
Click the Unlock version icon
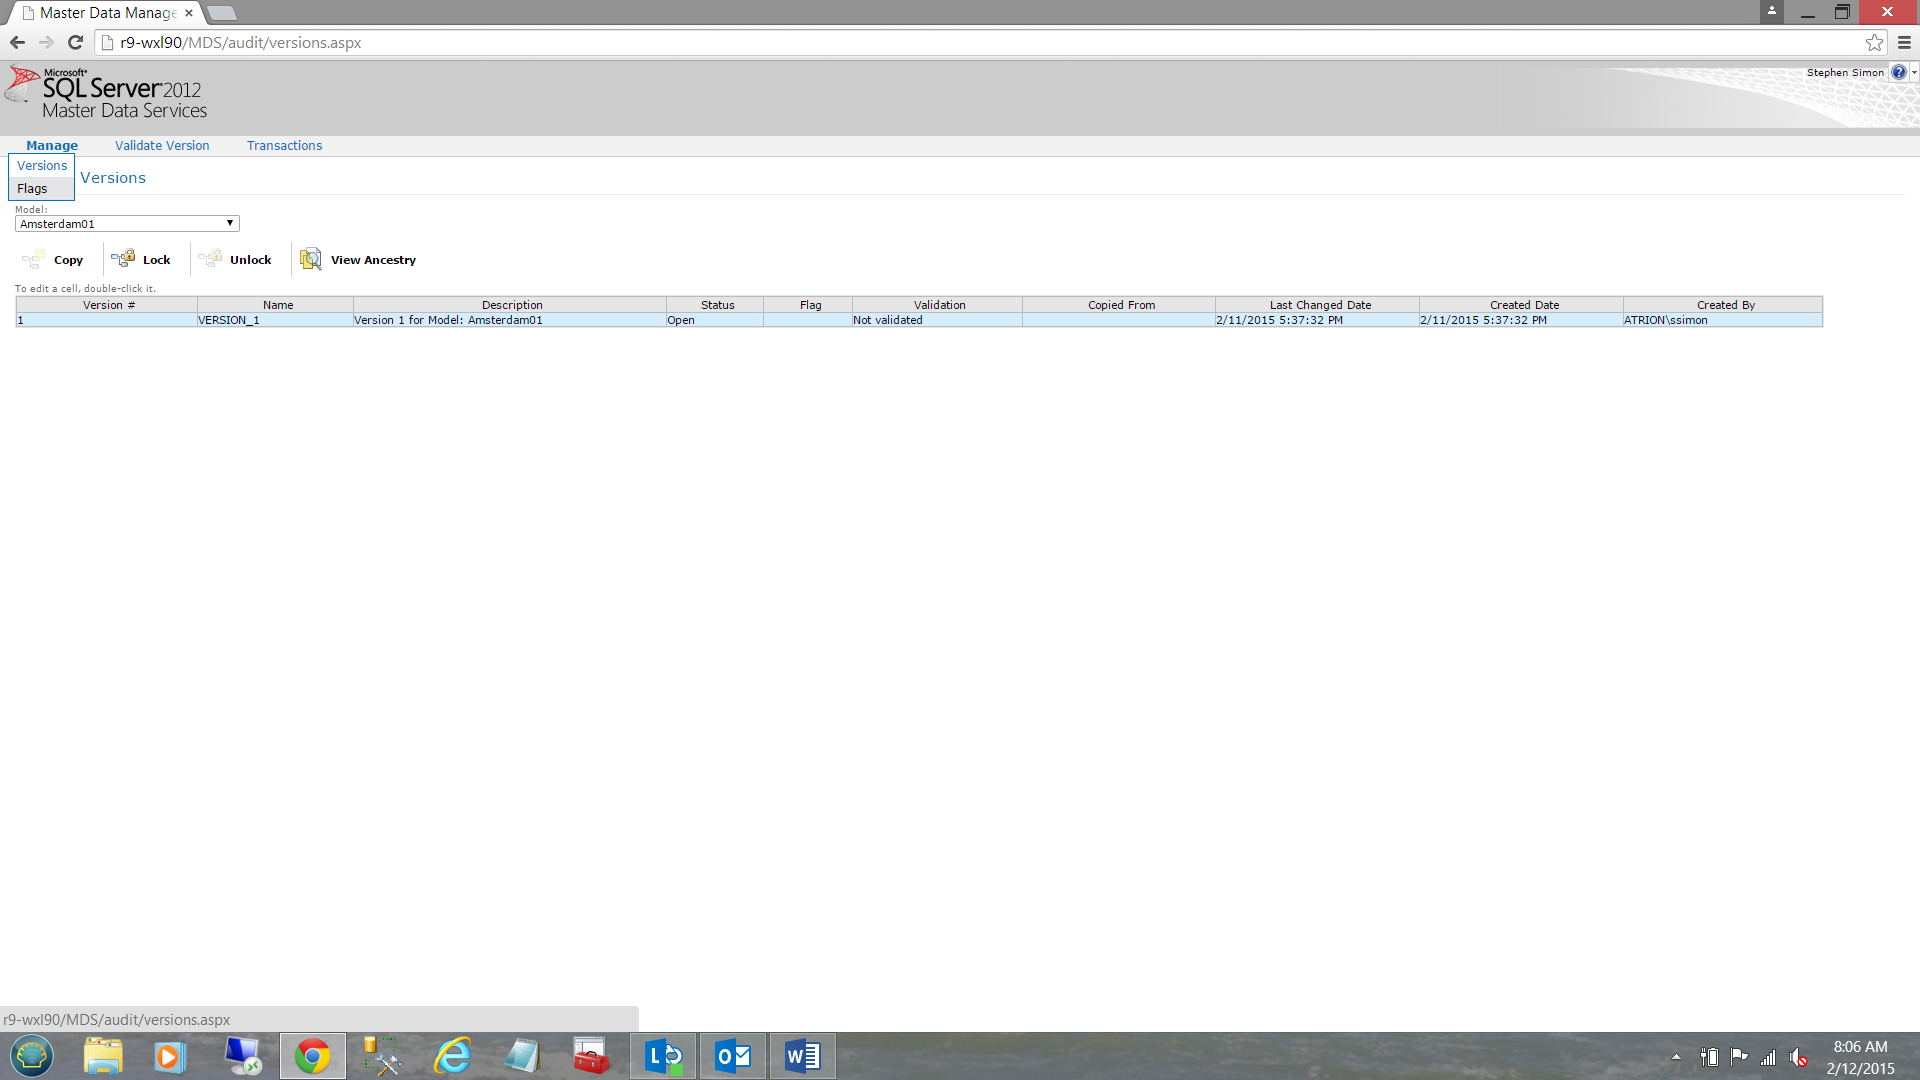click(x=210, y=259)
